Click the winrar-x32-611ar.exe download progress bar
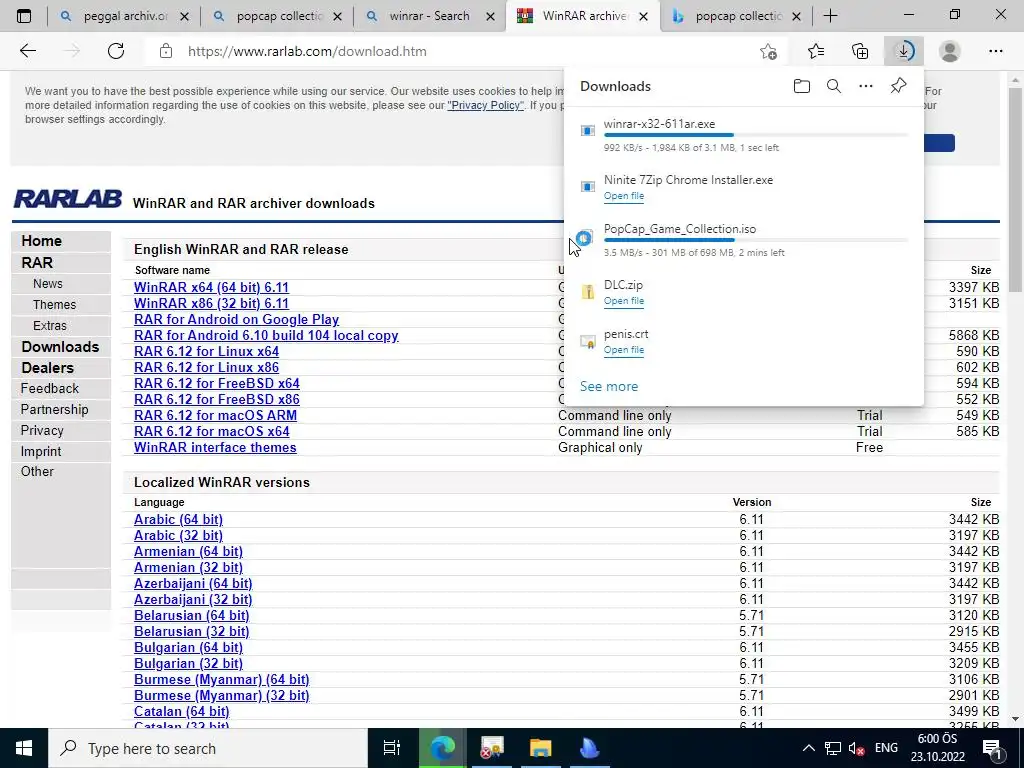The height and width of the screenshot is (768, 1024). (756, 135)
